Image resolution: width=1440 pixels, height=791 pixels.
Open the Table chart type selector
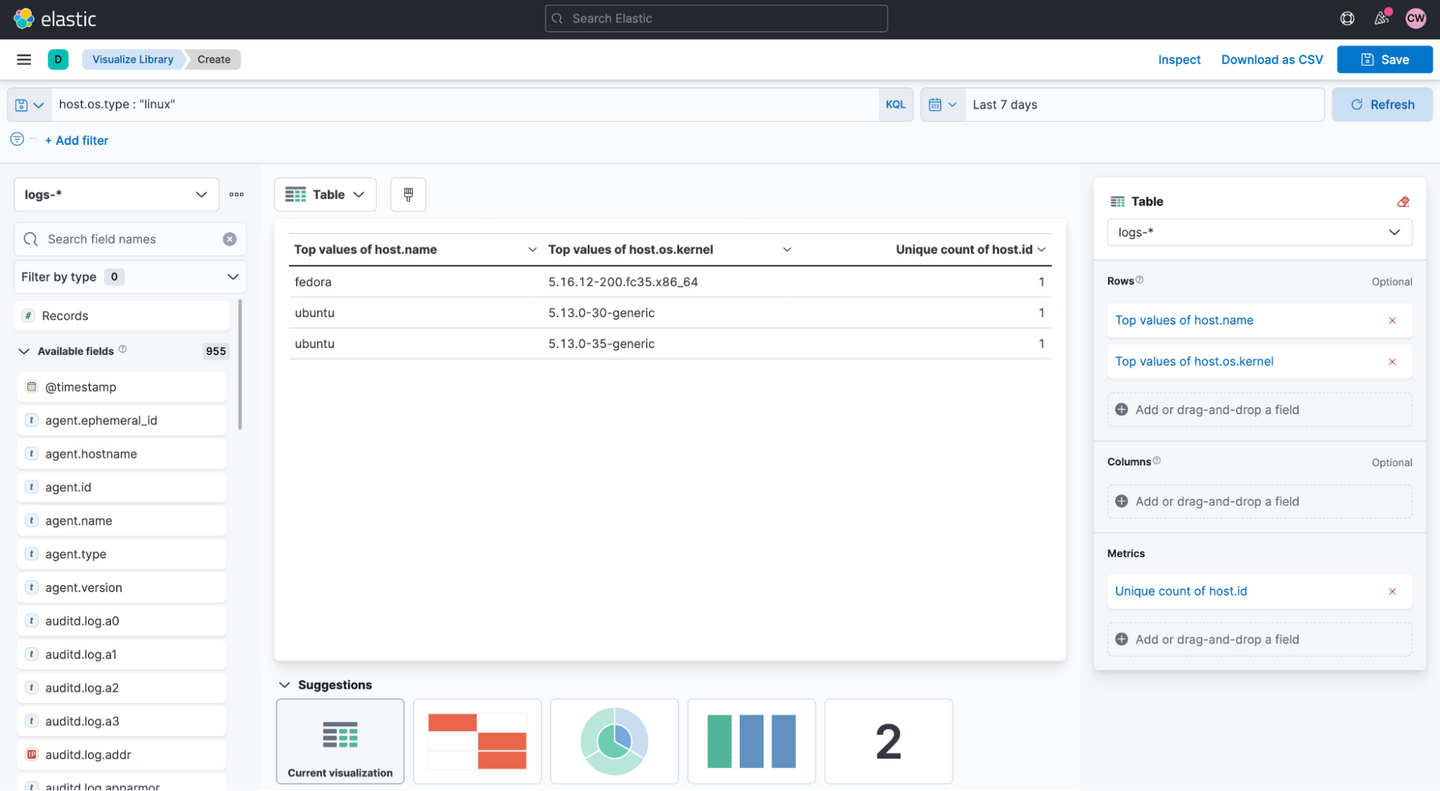pyautogui.click(x=325, y=195)
